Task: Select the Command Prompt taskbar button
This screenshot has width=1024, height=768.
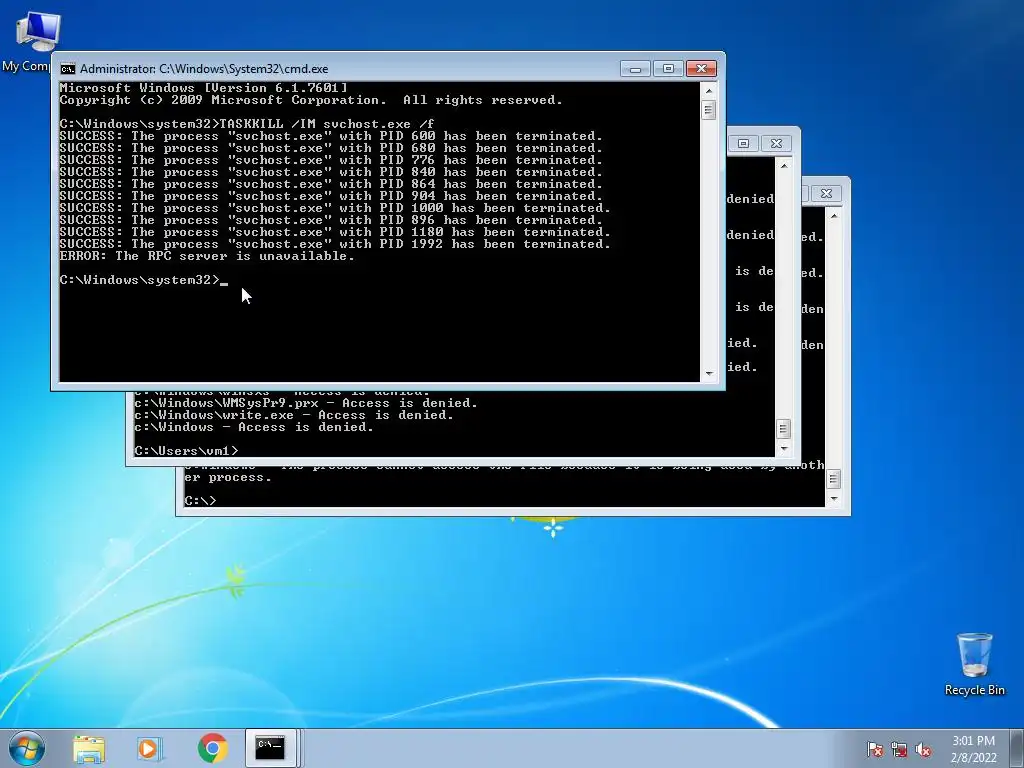Action: [x=270, y=748]
